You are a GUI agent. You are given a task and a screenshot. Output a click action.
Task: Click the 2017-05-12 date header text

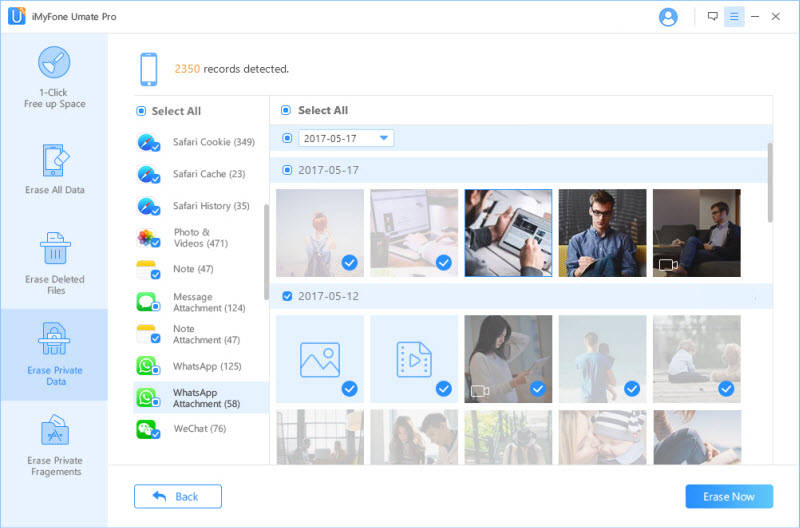[x=329, y=296]
